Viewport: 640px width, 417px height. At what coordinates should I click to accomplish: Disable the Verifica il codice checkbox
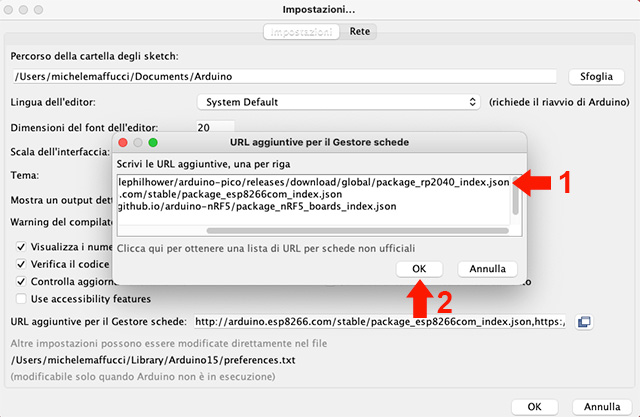22,264
